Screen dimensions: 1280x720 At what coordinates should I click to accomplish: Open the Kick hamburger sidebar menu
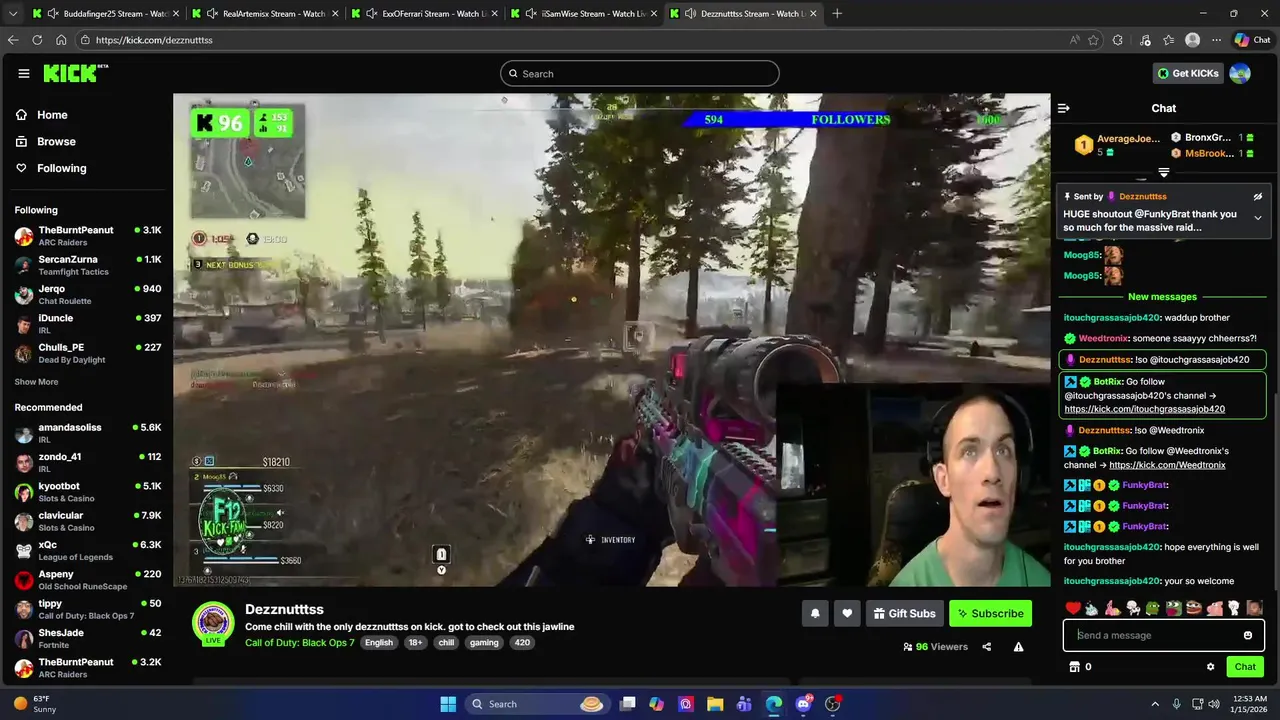[24, 73]
